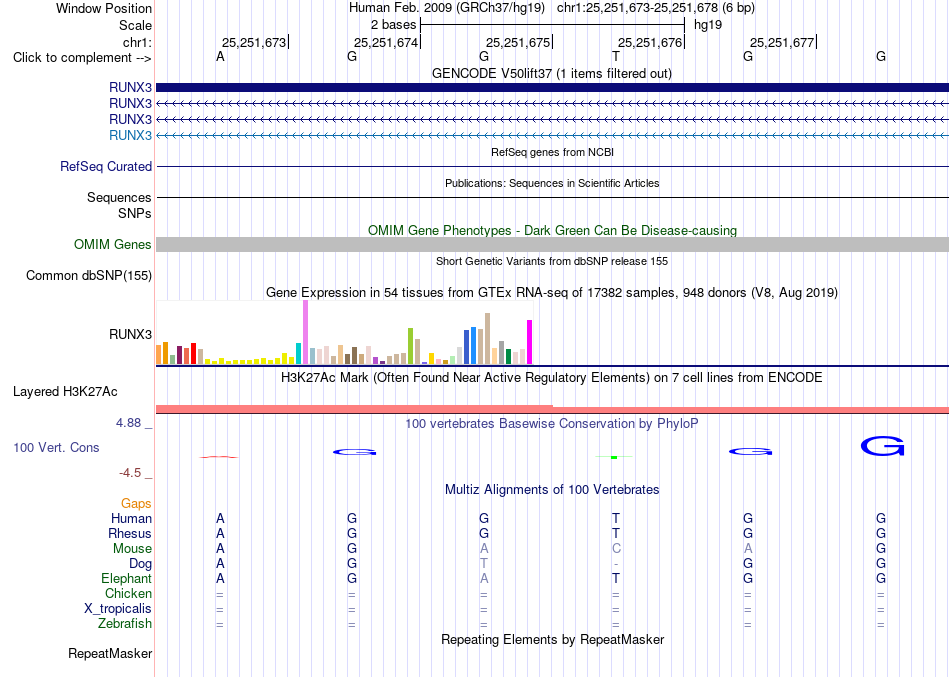Click the tall violet bar in GTEx chart

pos(305,332)
